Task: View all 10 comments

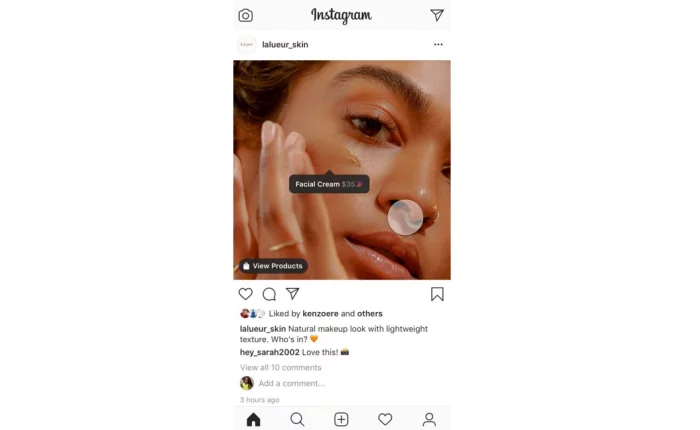Action: pos(280,367)
